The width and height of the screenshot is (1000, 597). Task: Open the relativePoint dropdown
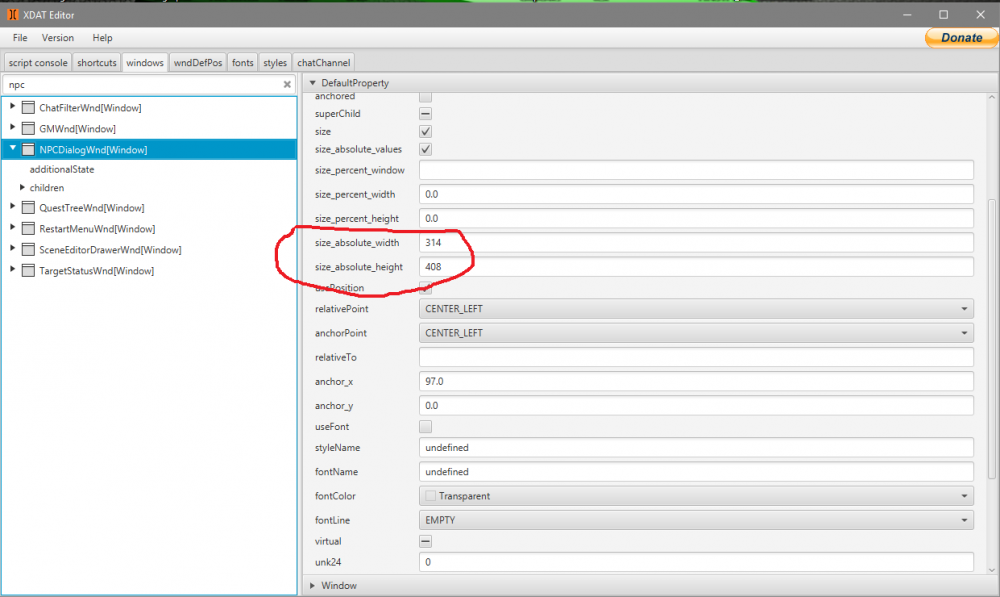point(696,309)
